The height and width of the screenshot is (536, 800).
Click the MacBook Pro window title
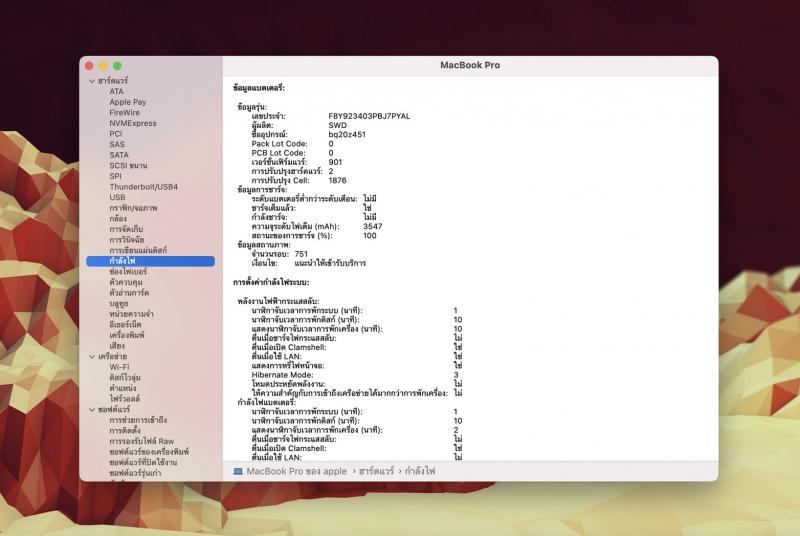[x=470, y=65]
